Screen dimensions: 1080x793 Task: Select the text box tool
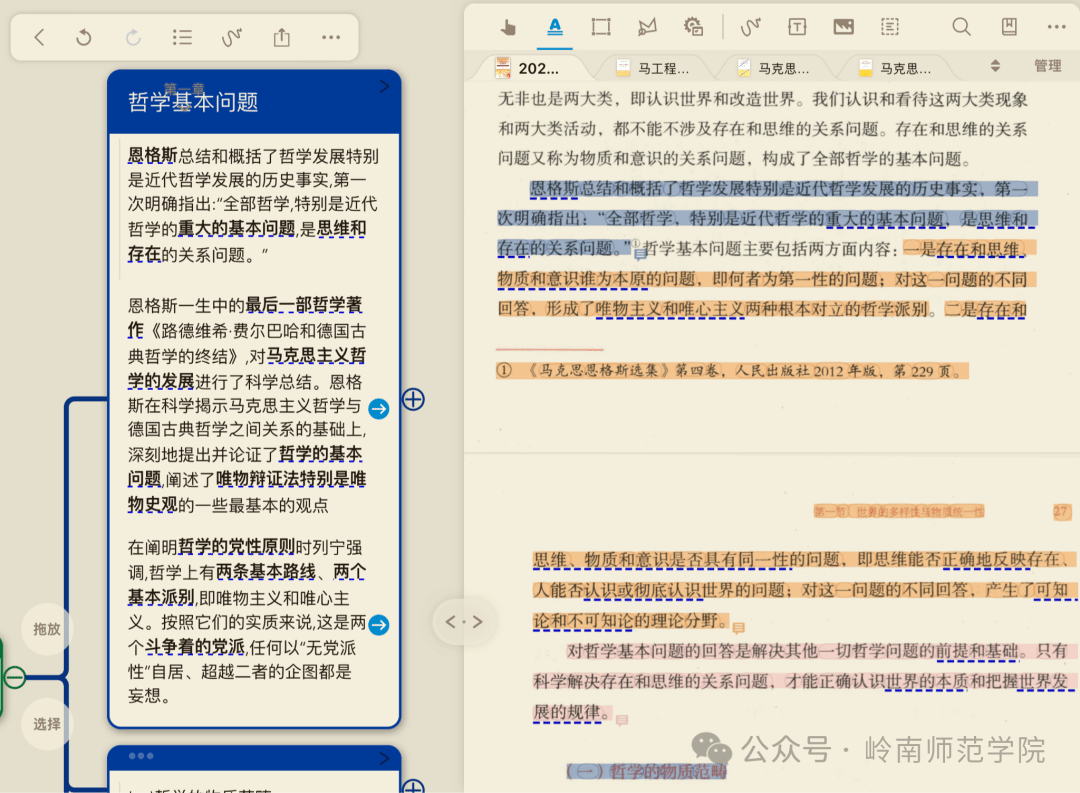pos(797,27)
